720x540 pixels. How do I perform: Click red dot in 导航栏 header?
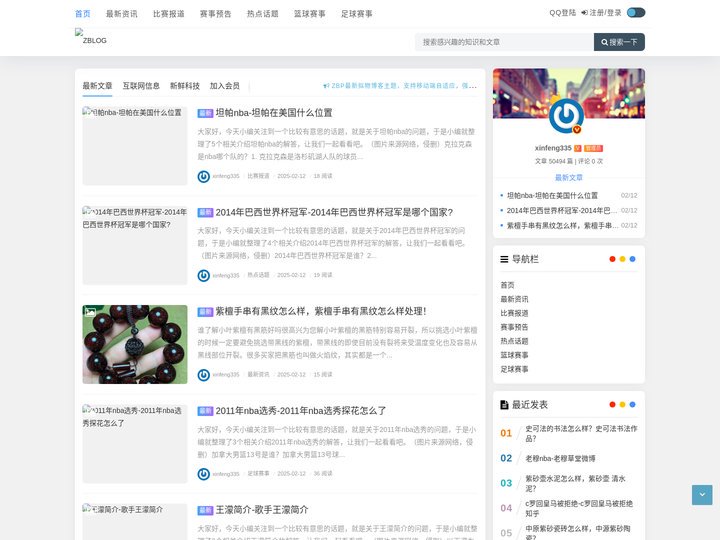click(x=612, y=259)
